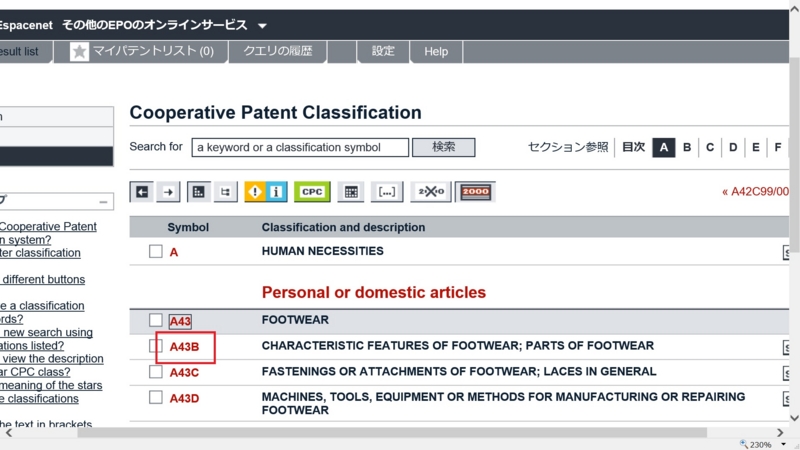The width and height of the screenshot is (800, 450).
Task: Click the 検索 search button
Action: tap(443, 147)
